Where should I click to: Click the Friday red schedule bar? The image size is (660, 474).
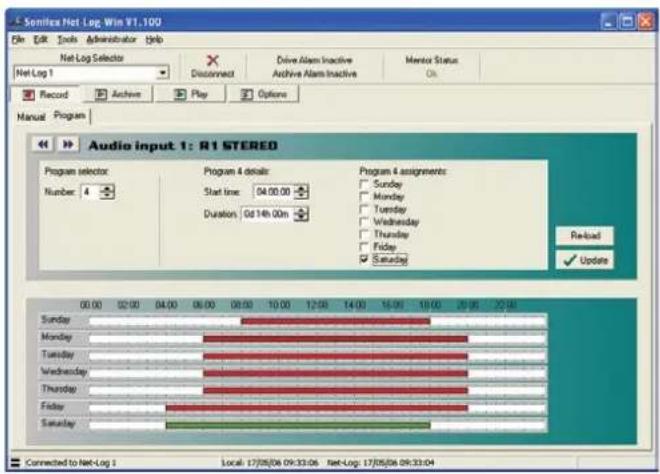(317, 408)
